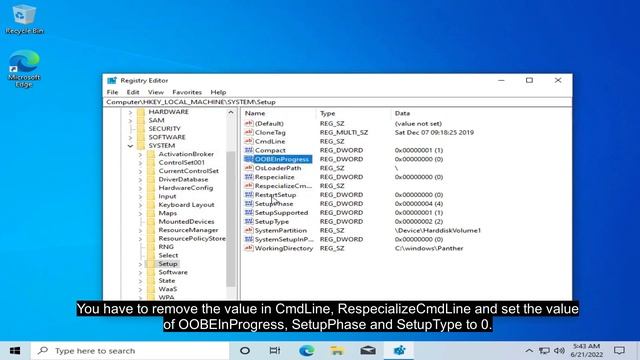640x360 pixels.
Task: Select the OsLoaderPath value icon
Action: 249,168
